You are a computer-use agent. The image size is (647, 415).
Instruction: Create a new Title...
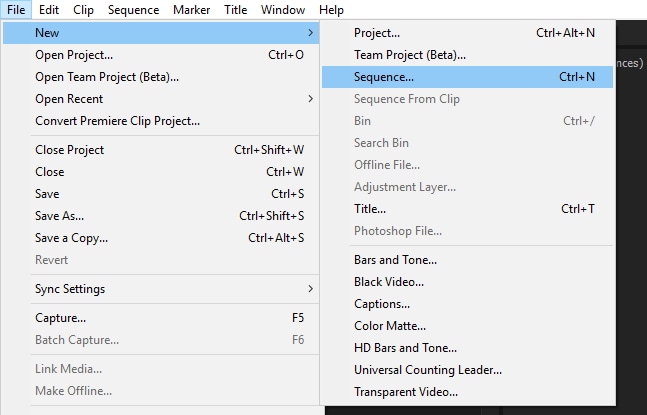click(370, 209)
